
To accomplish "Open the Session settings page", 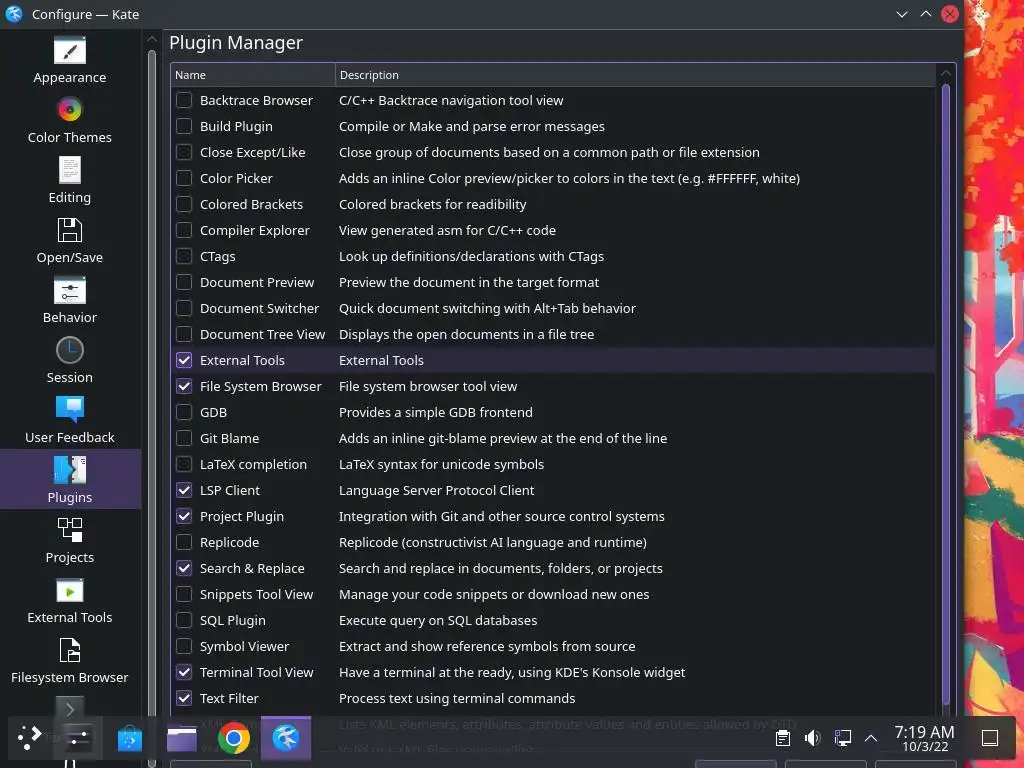I will [70, 361].
